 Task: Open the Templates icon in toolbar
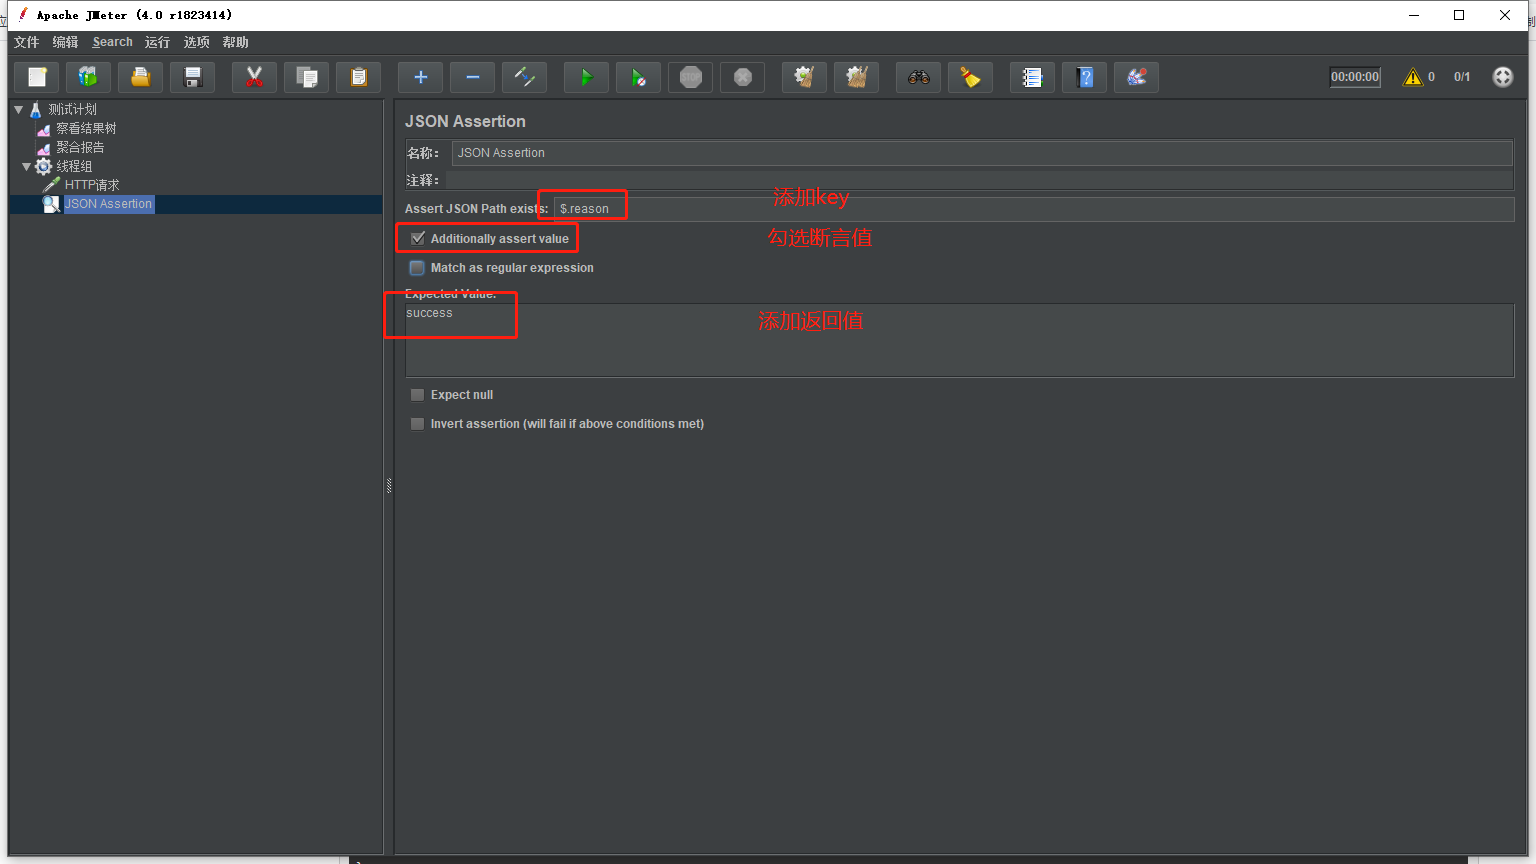(89, 77)
